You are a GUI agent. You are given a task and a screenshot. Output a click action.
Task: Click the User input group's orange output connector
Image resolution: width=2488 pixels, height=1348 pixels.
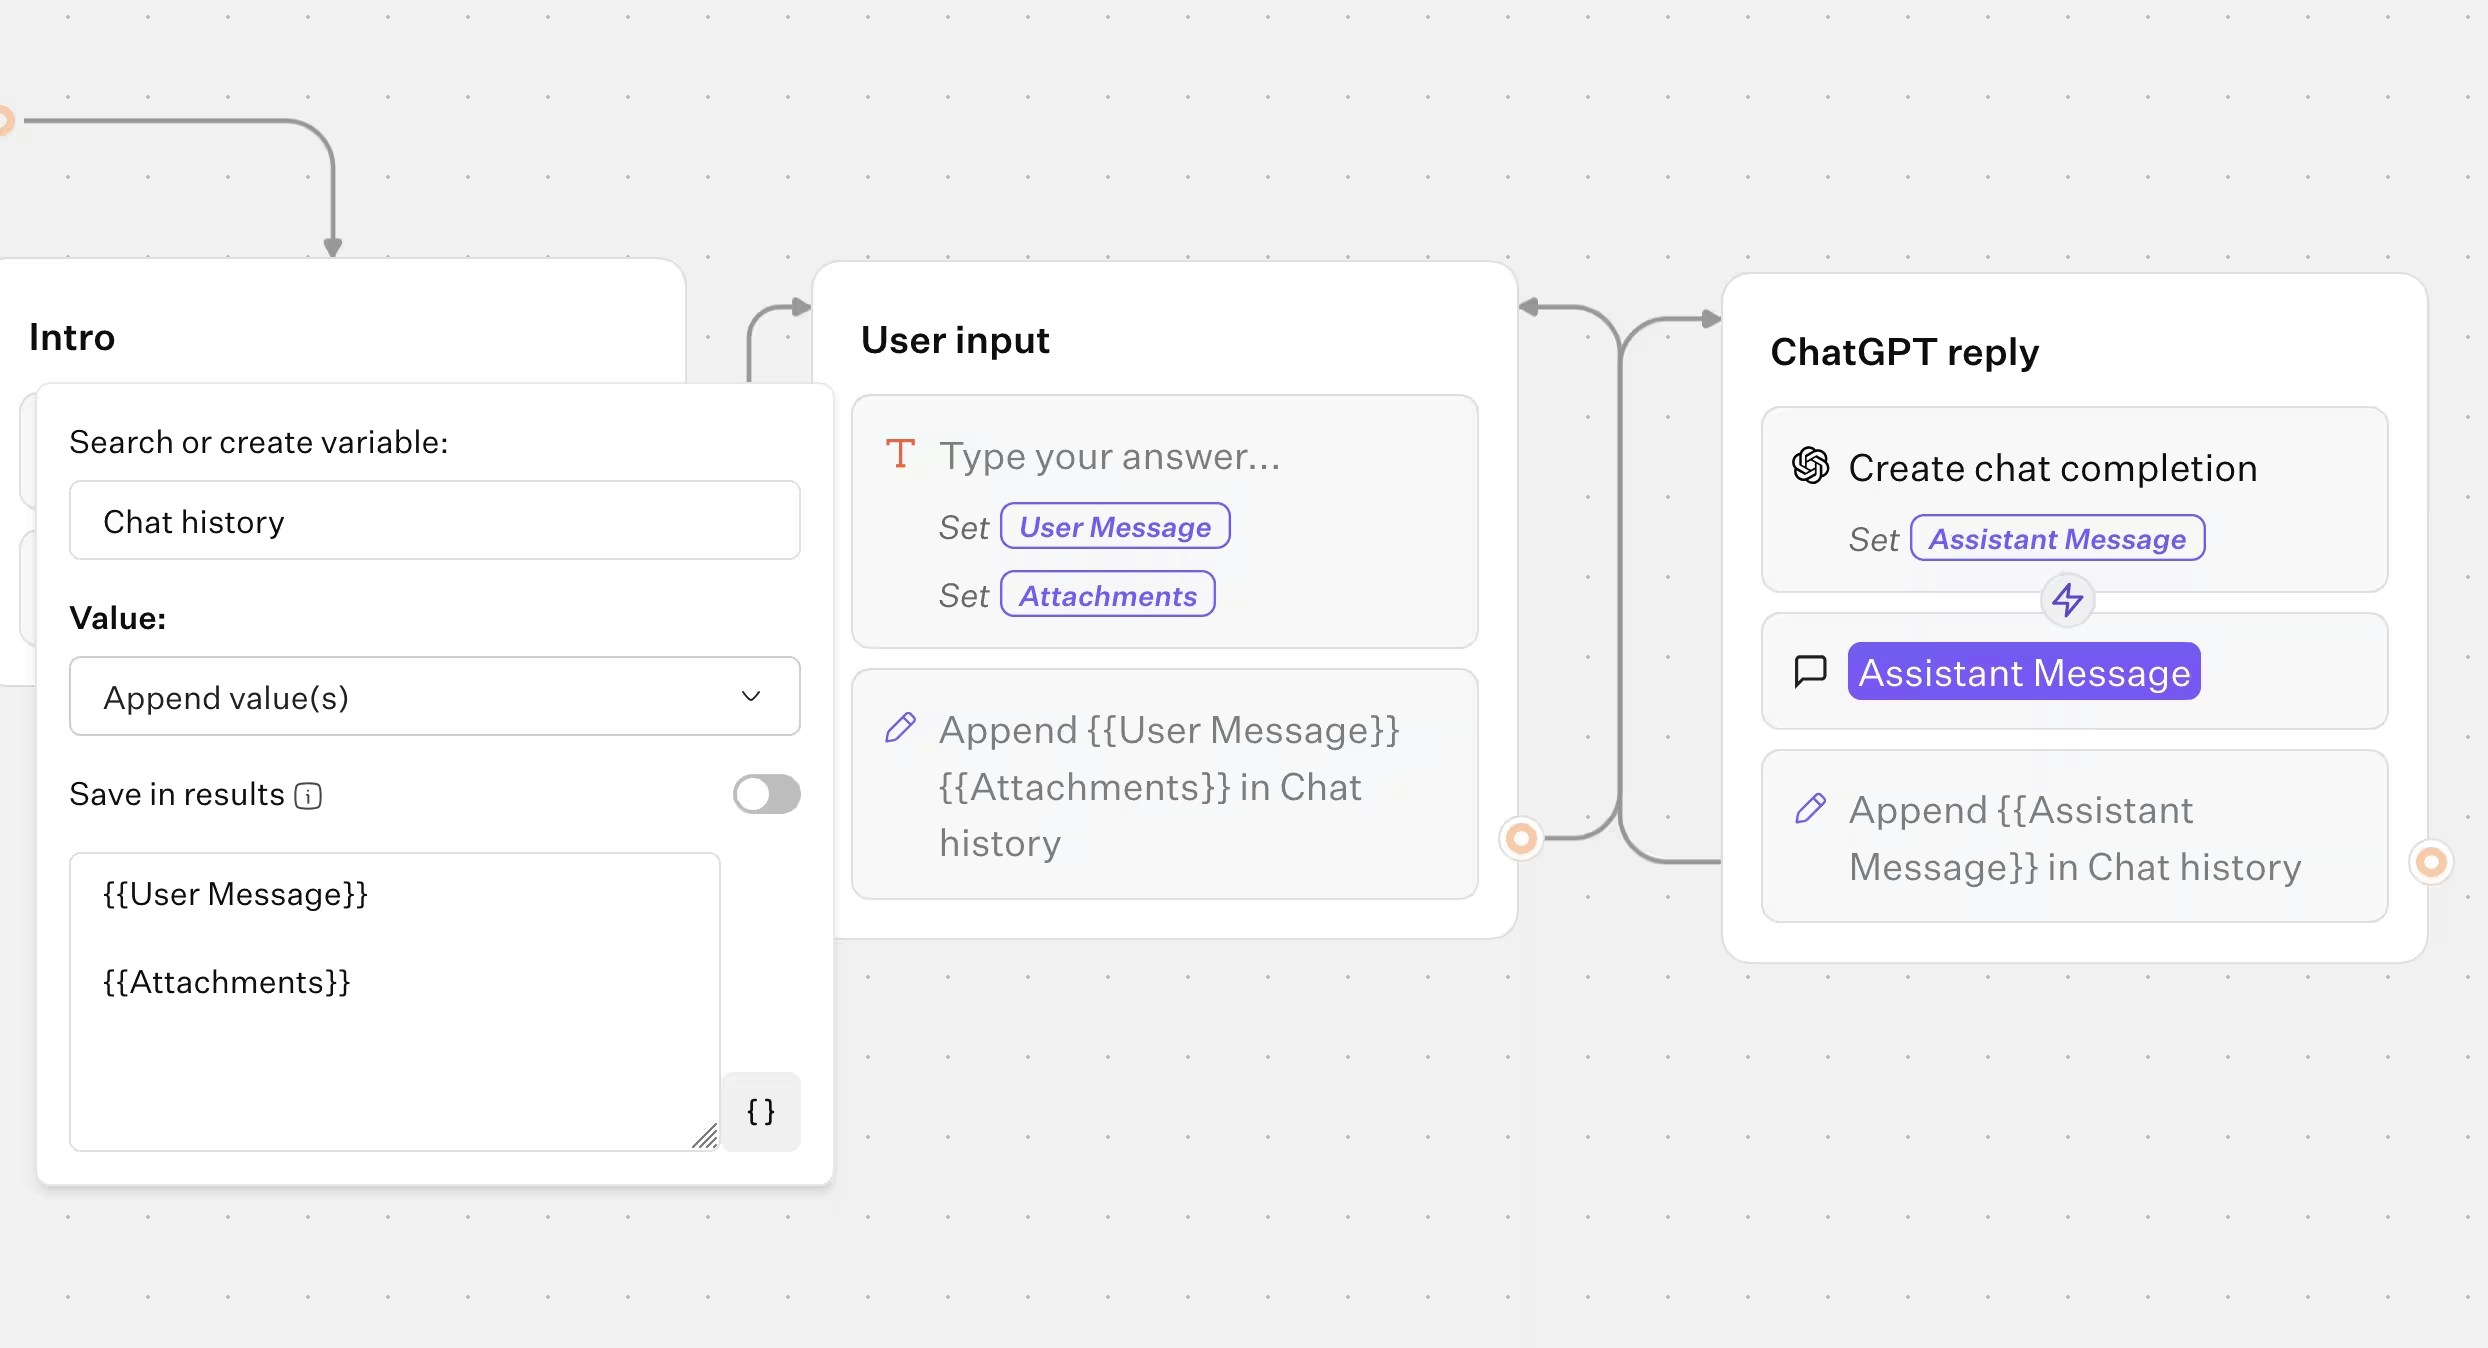(x=1521, y=838)
